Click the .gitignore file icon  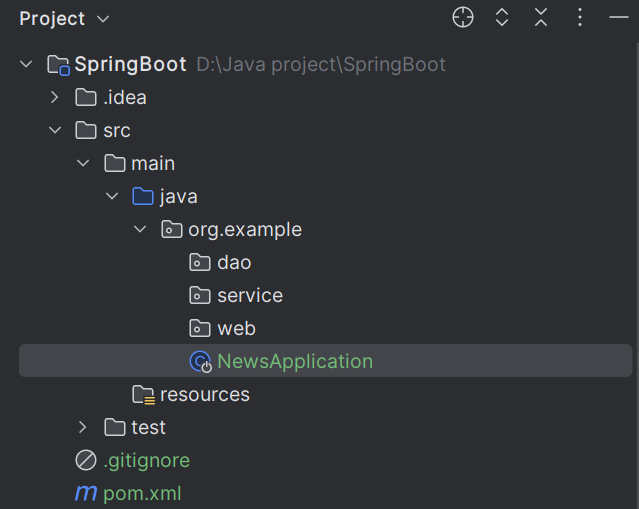coord(86,461)
